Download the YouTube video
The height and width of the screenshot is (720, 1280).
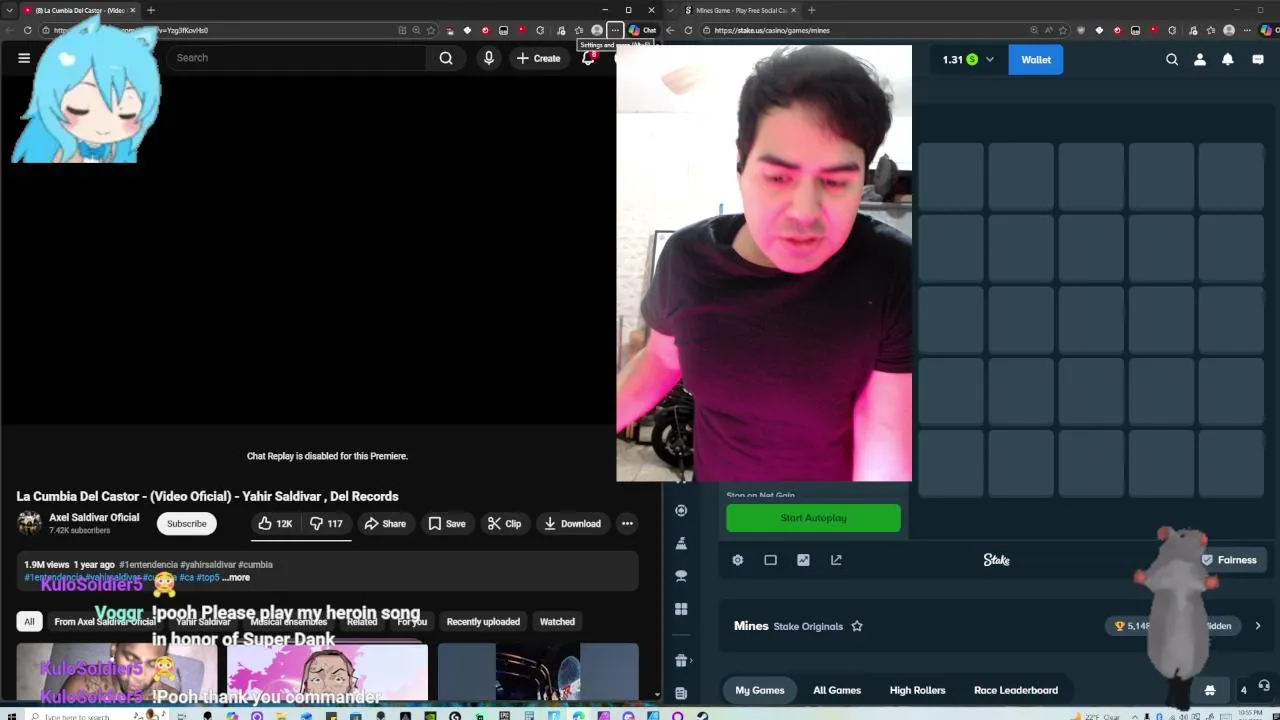click(573, 523)
